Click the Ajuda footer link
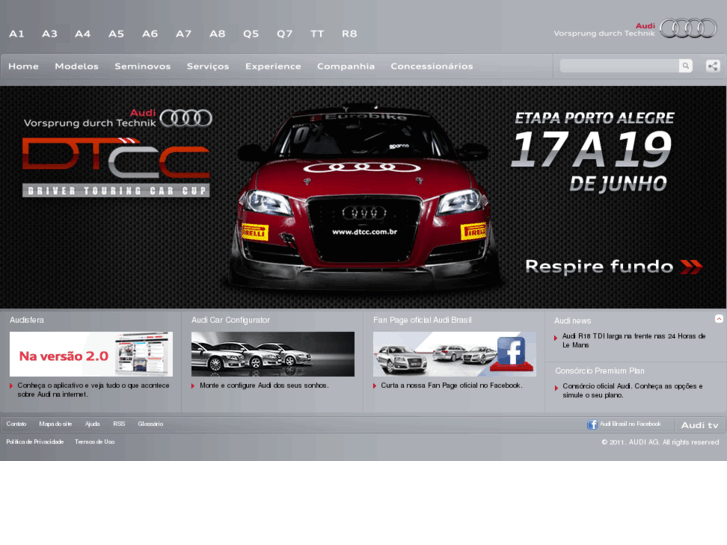 [92, 424]
